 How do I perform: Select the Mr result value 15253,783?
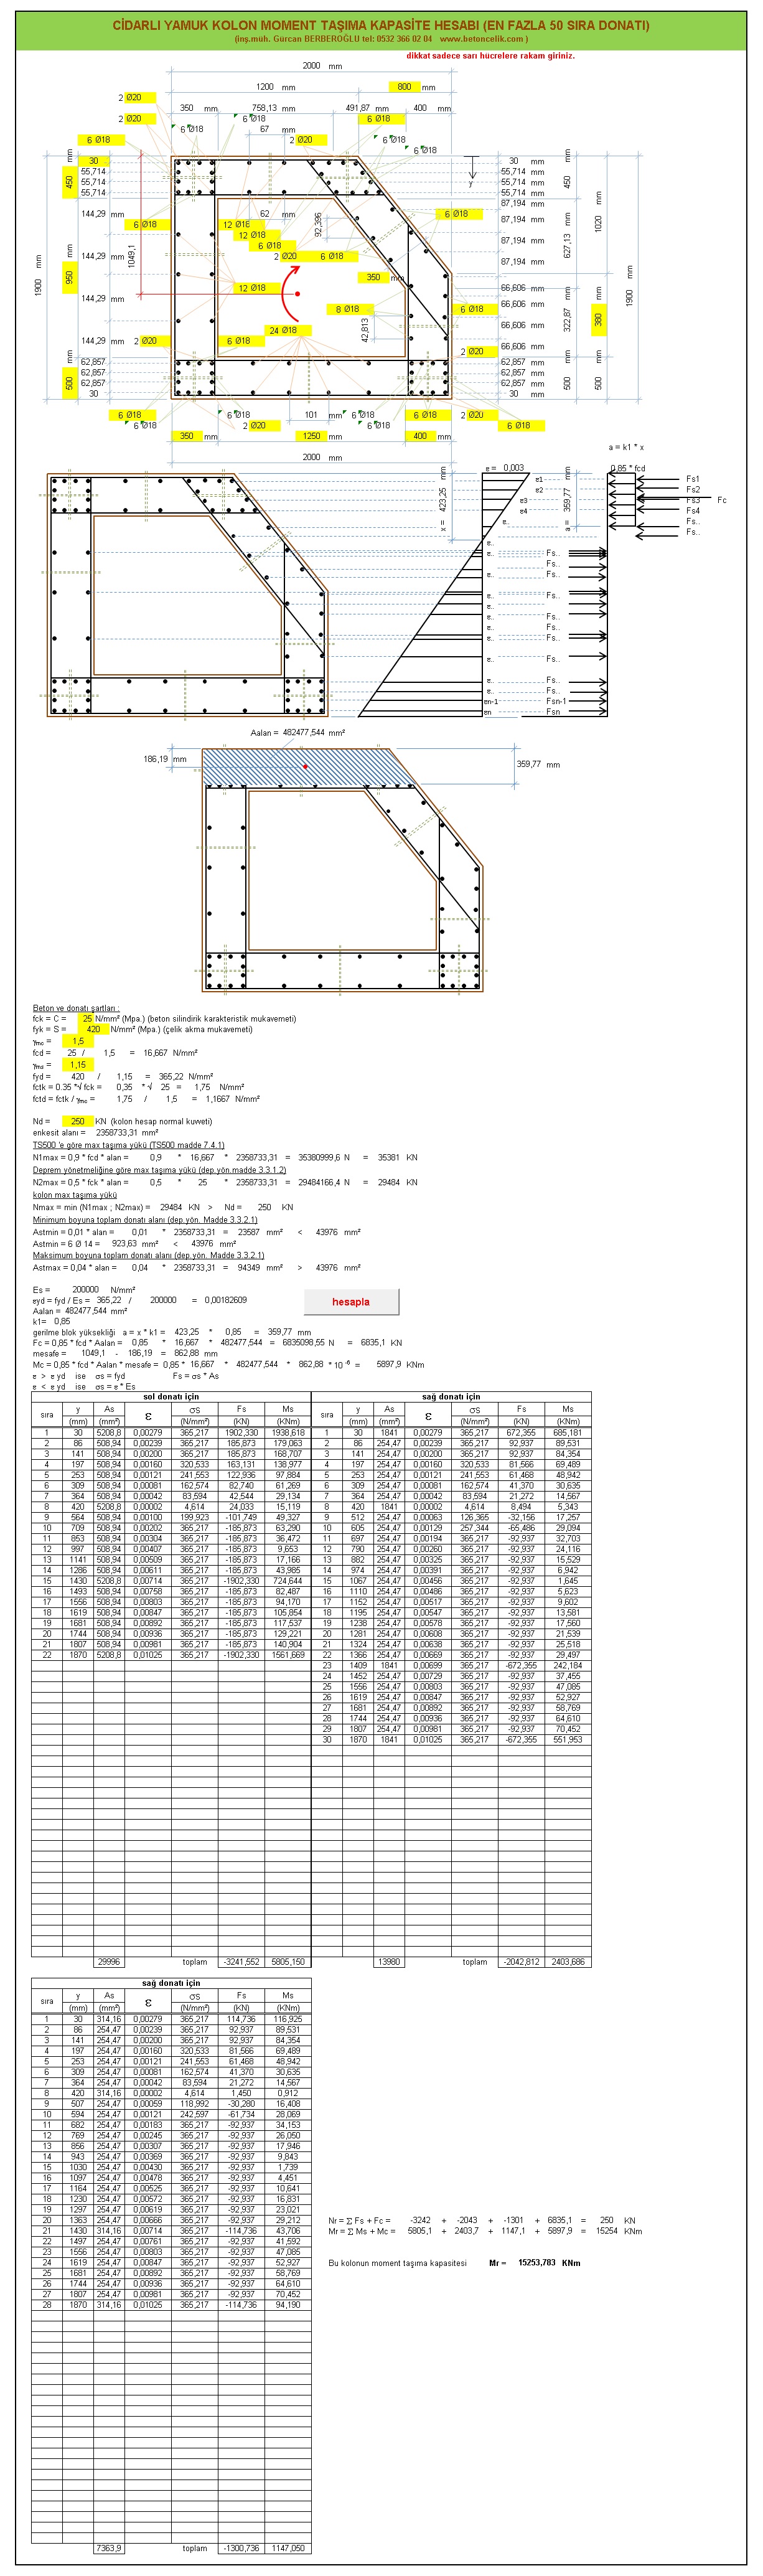pos(536,2262)
